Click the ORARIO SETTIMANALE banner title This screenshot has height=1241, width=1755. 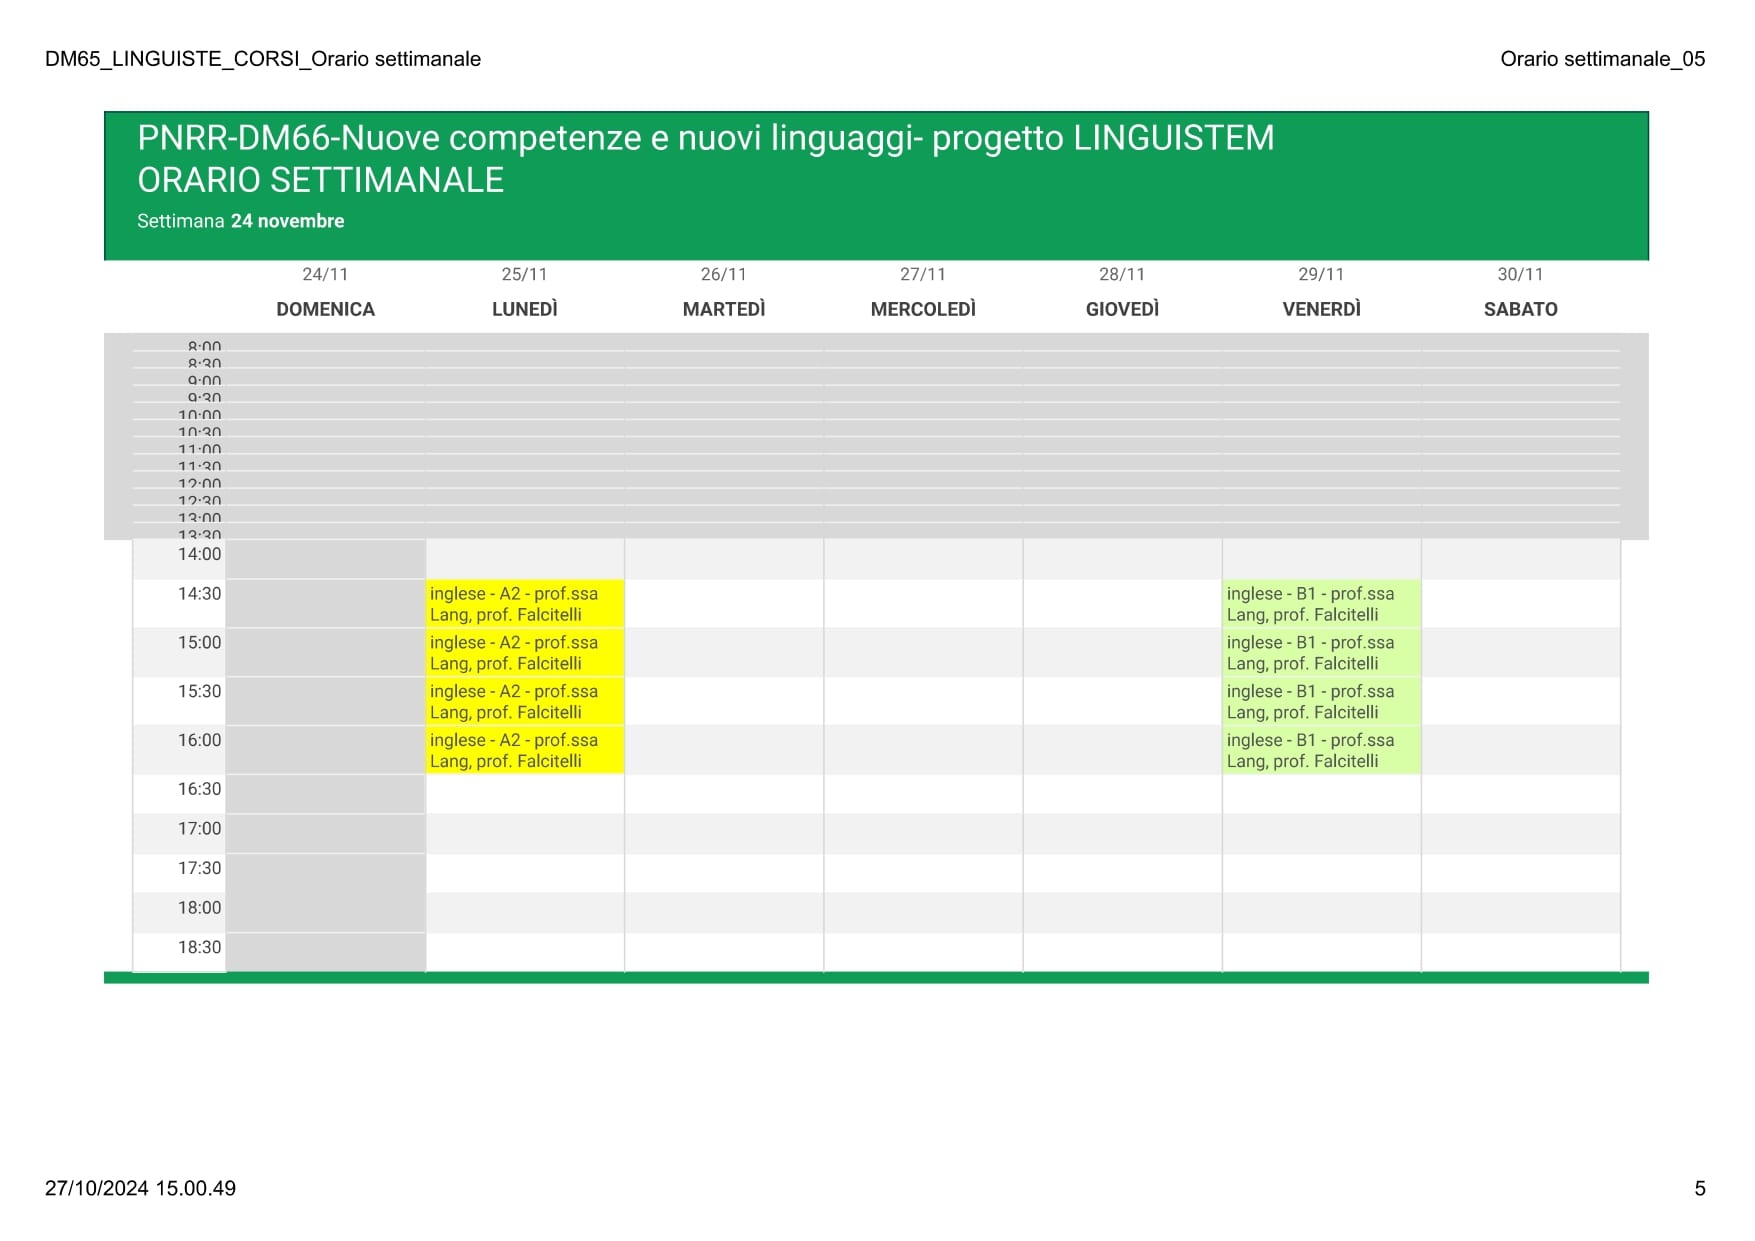pos(320,180)
